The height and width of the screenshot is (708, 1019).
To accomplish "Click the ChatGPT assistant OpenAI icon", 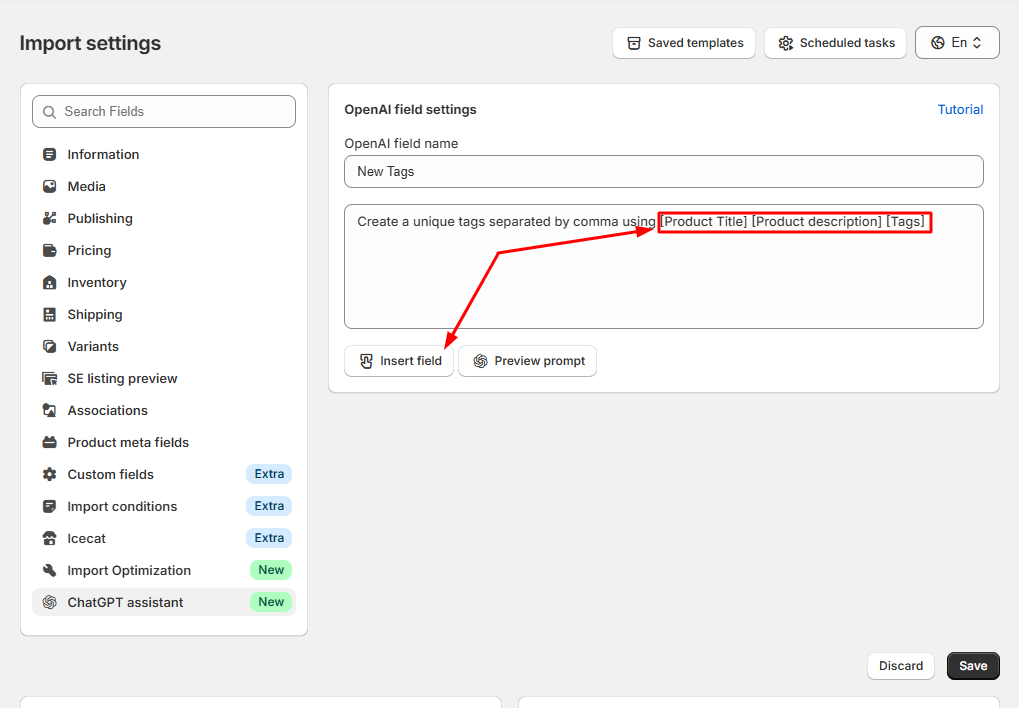I will click(49, 602).
